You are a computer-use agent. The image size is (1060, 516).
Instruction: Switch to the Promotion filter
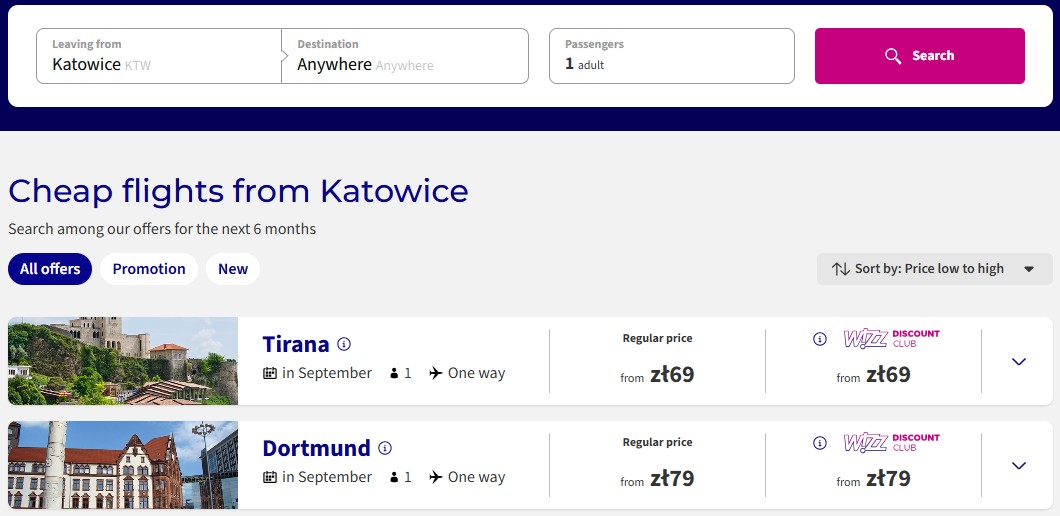pyautogui.click(x=149, y=269)
